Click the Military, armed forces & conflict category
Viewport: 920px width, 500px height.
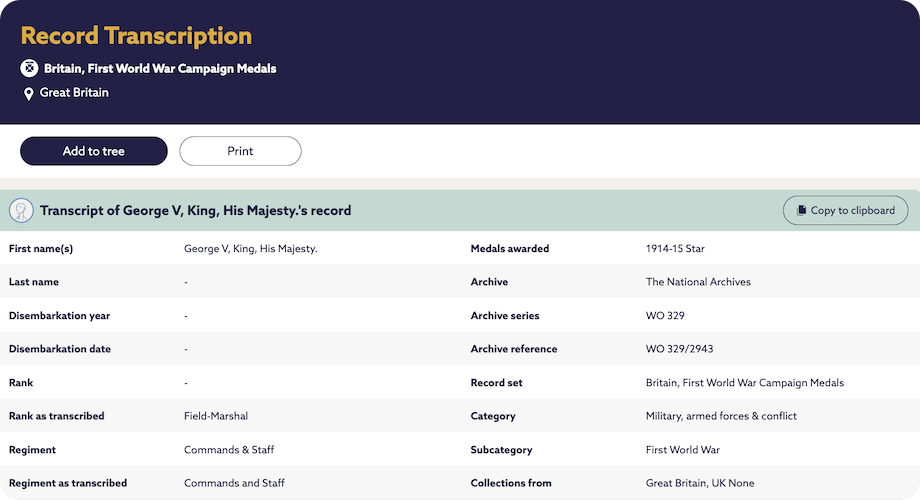pos(721,416)
